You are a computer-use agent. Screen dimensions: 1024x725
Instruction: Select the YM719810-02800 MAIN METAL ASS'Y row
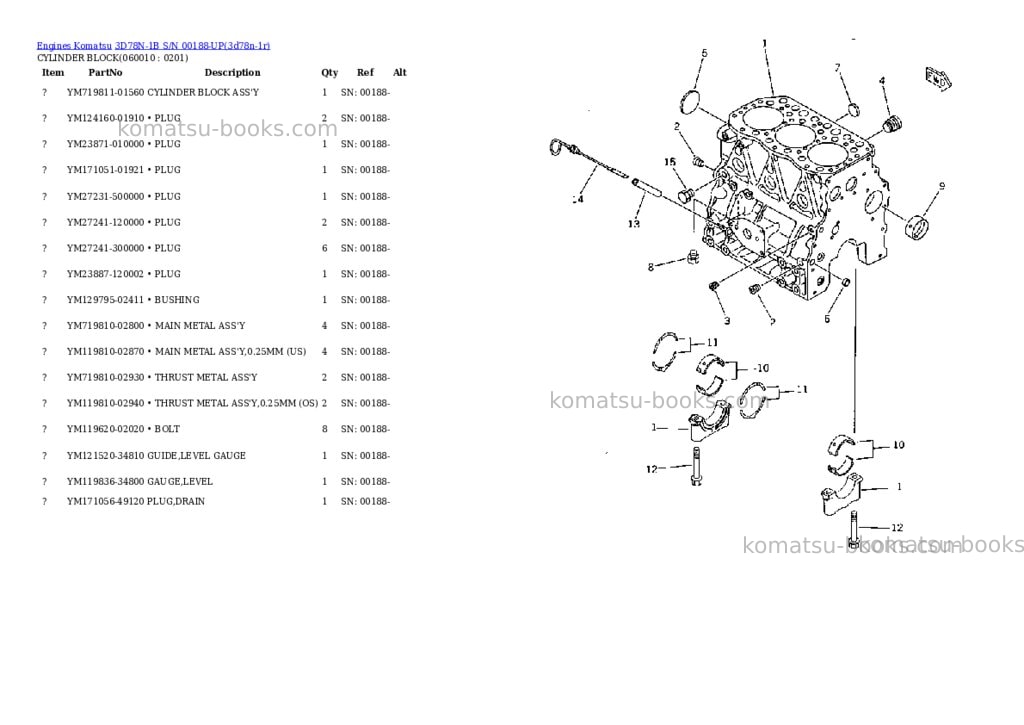pyautogui.click(x=216, y=325)
